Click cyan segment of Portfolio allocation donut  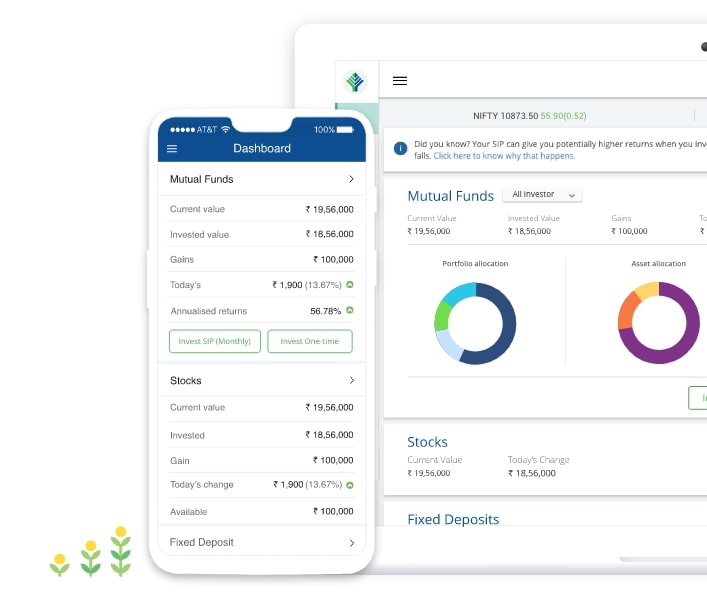(x=461, y=294)
